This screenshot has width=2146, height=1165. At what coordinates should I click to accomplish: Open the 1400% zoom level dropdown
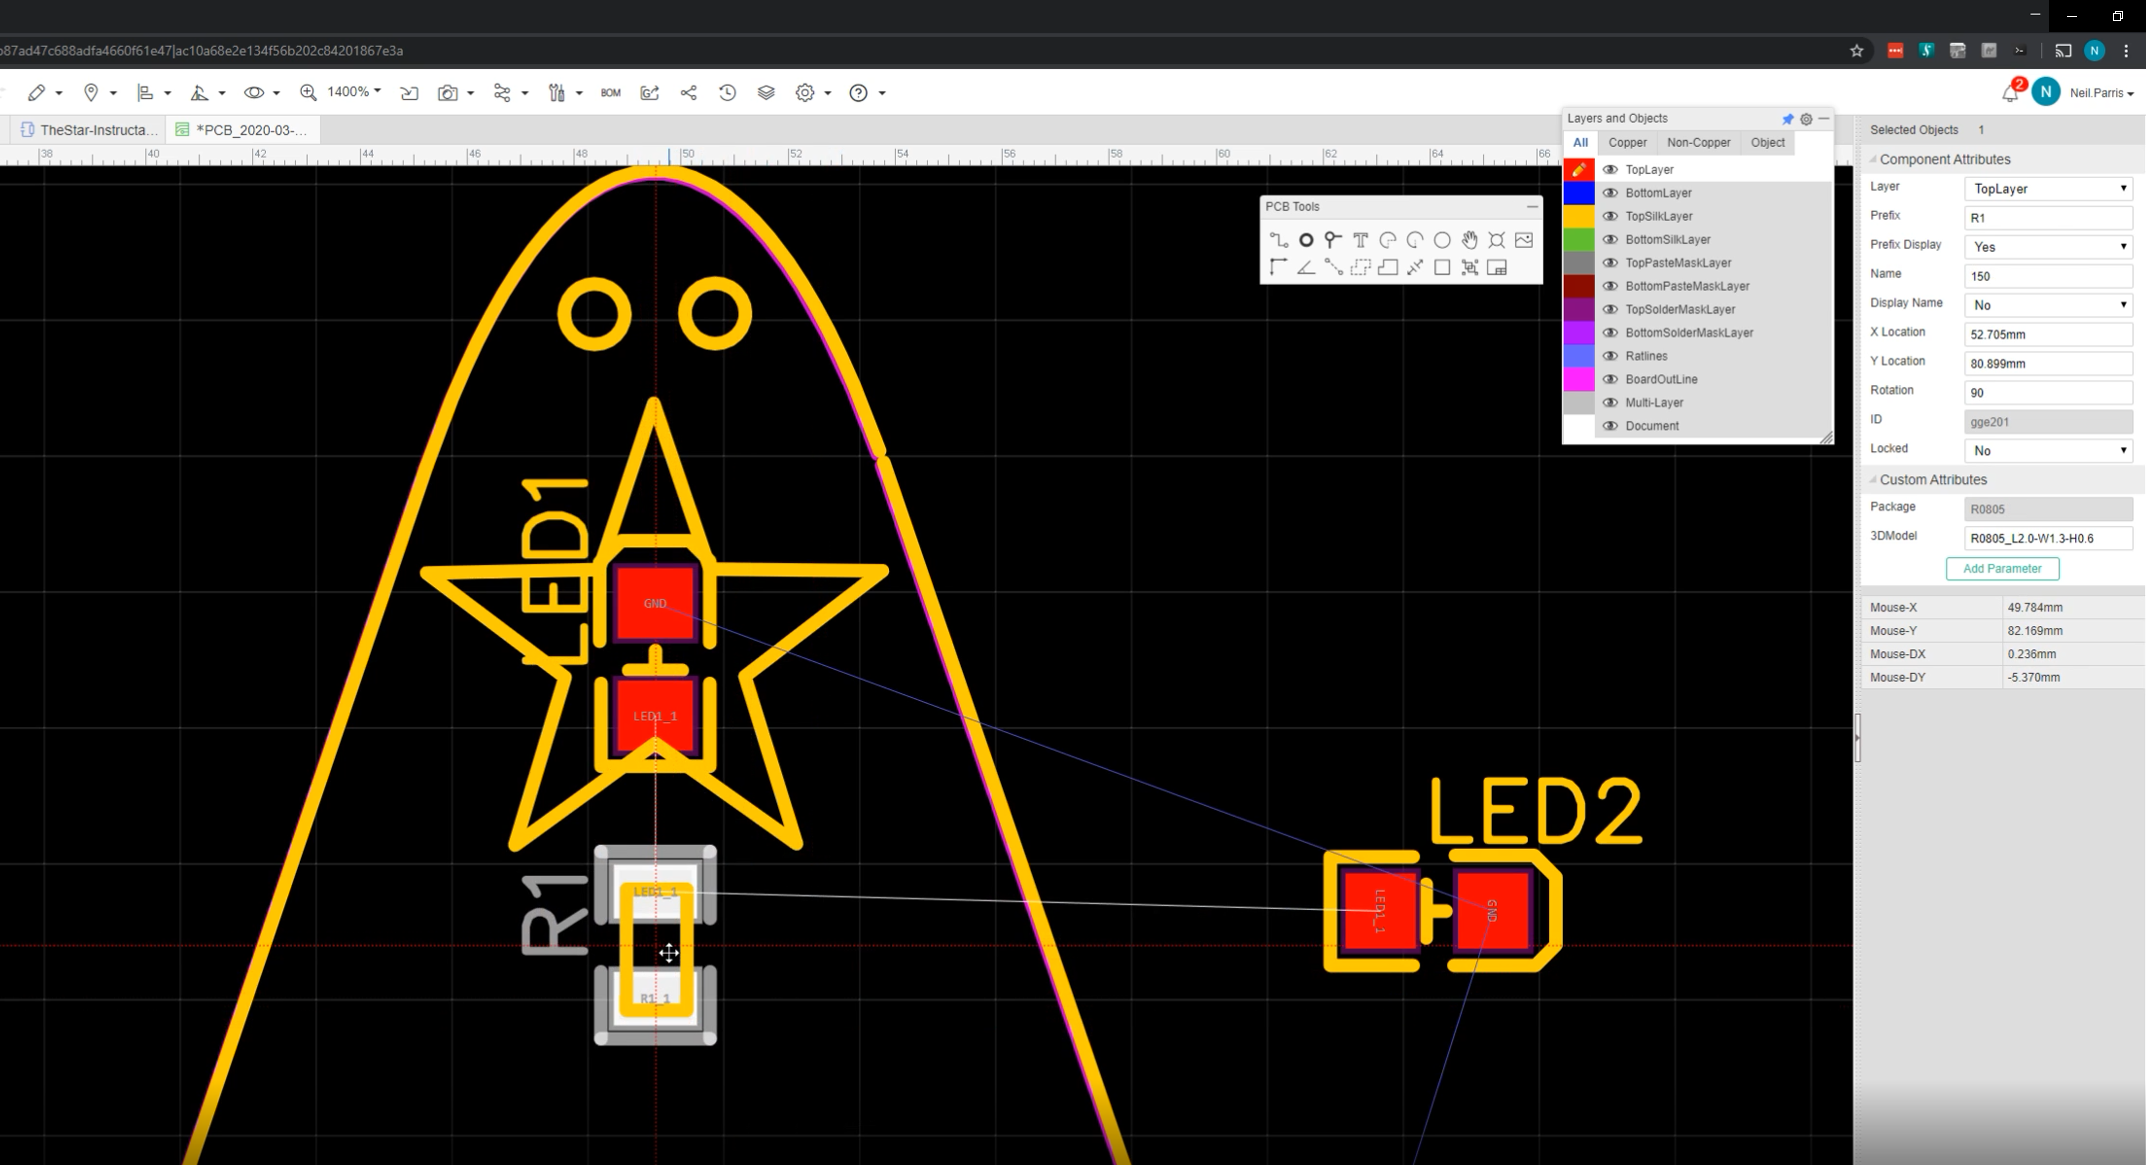(354, 92)
